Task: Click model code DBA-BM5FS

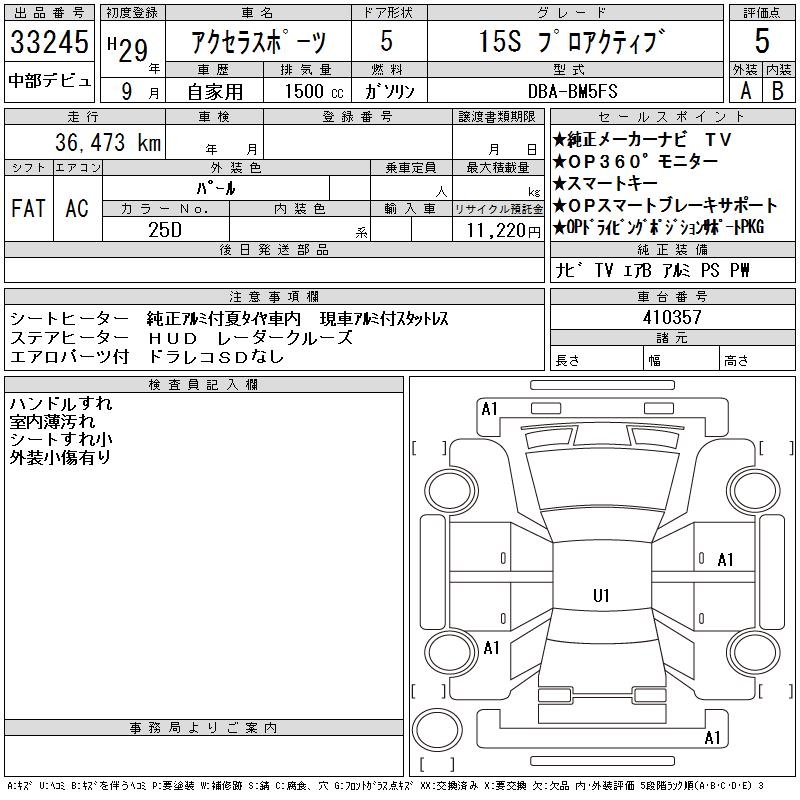Action: [572, 91]
